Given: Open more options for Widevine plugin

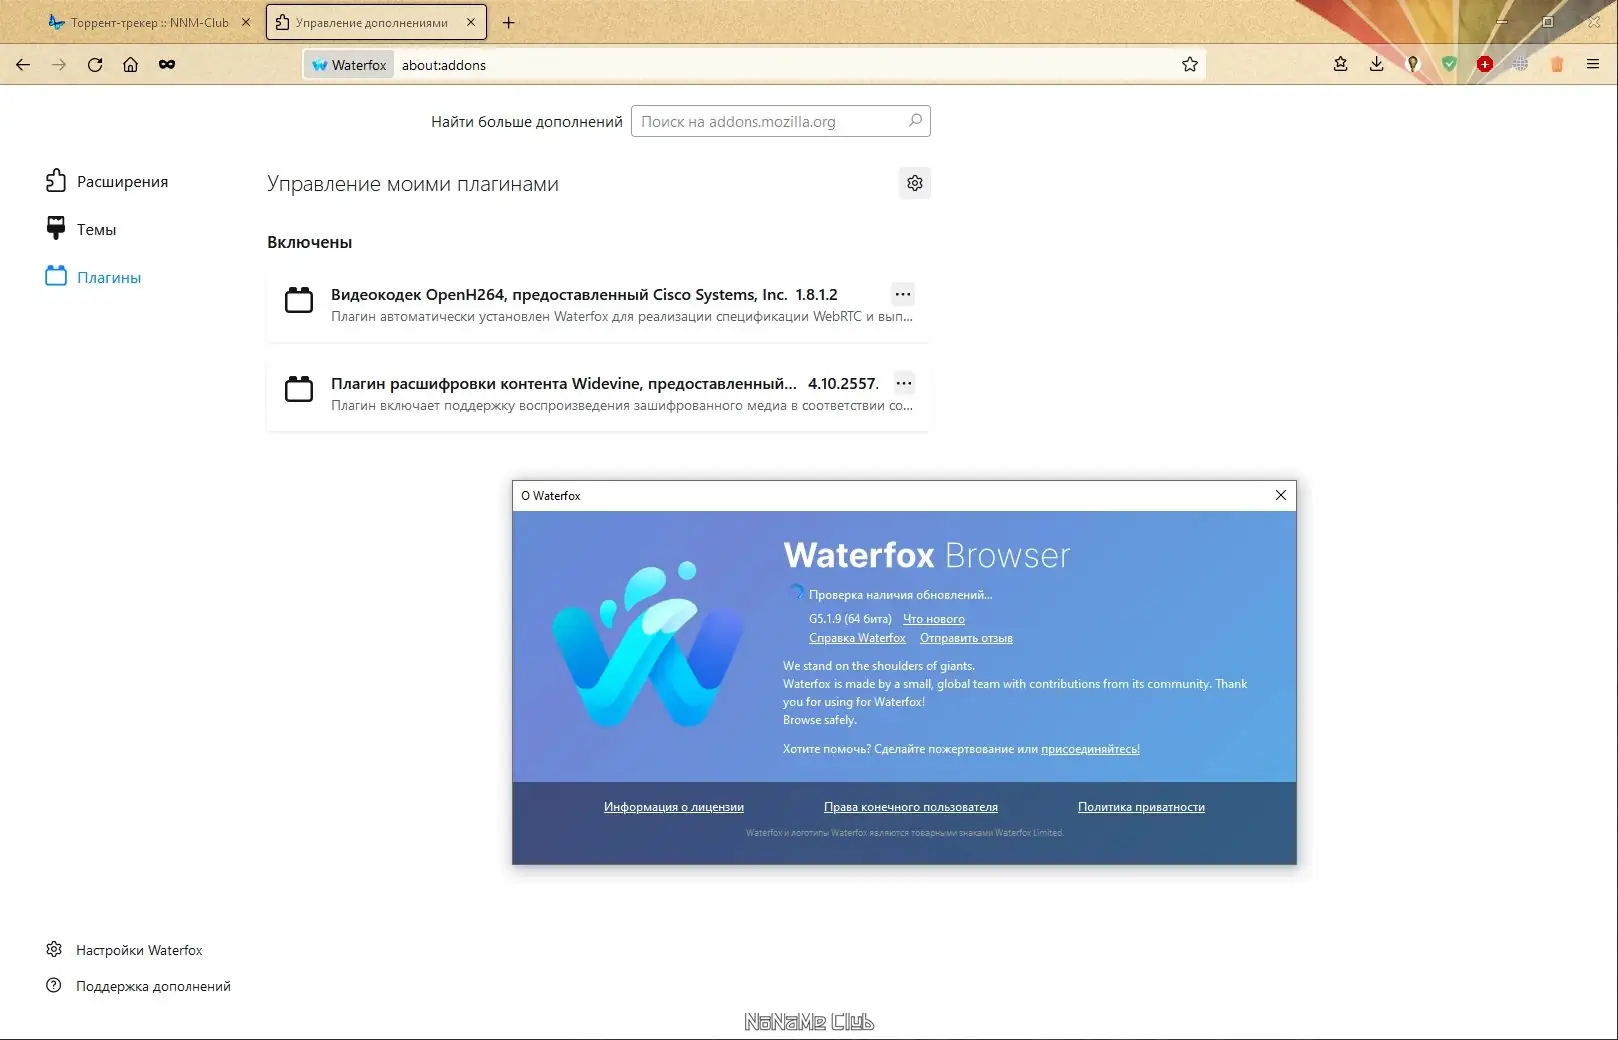Looking at the screenshot, I should tap(904, 383).
